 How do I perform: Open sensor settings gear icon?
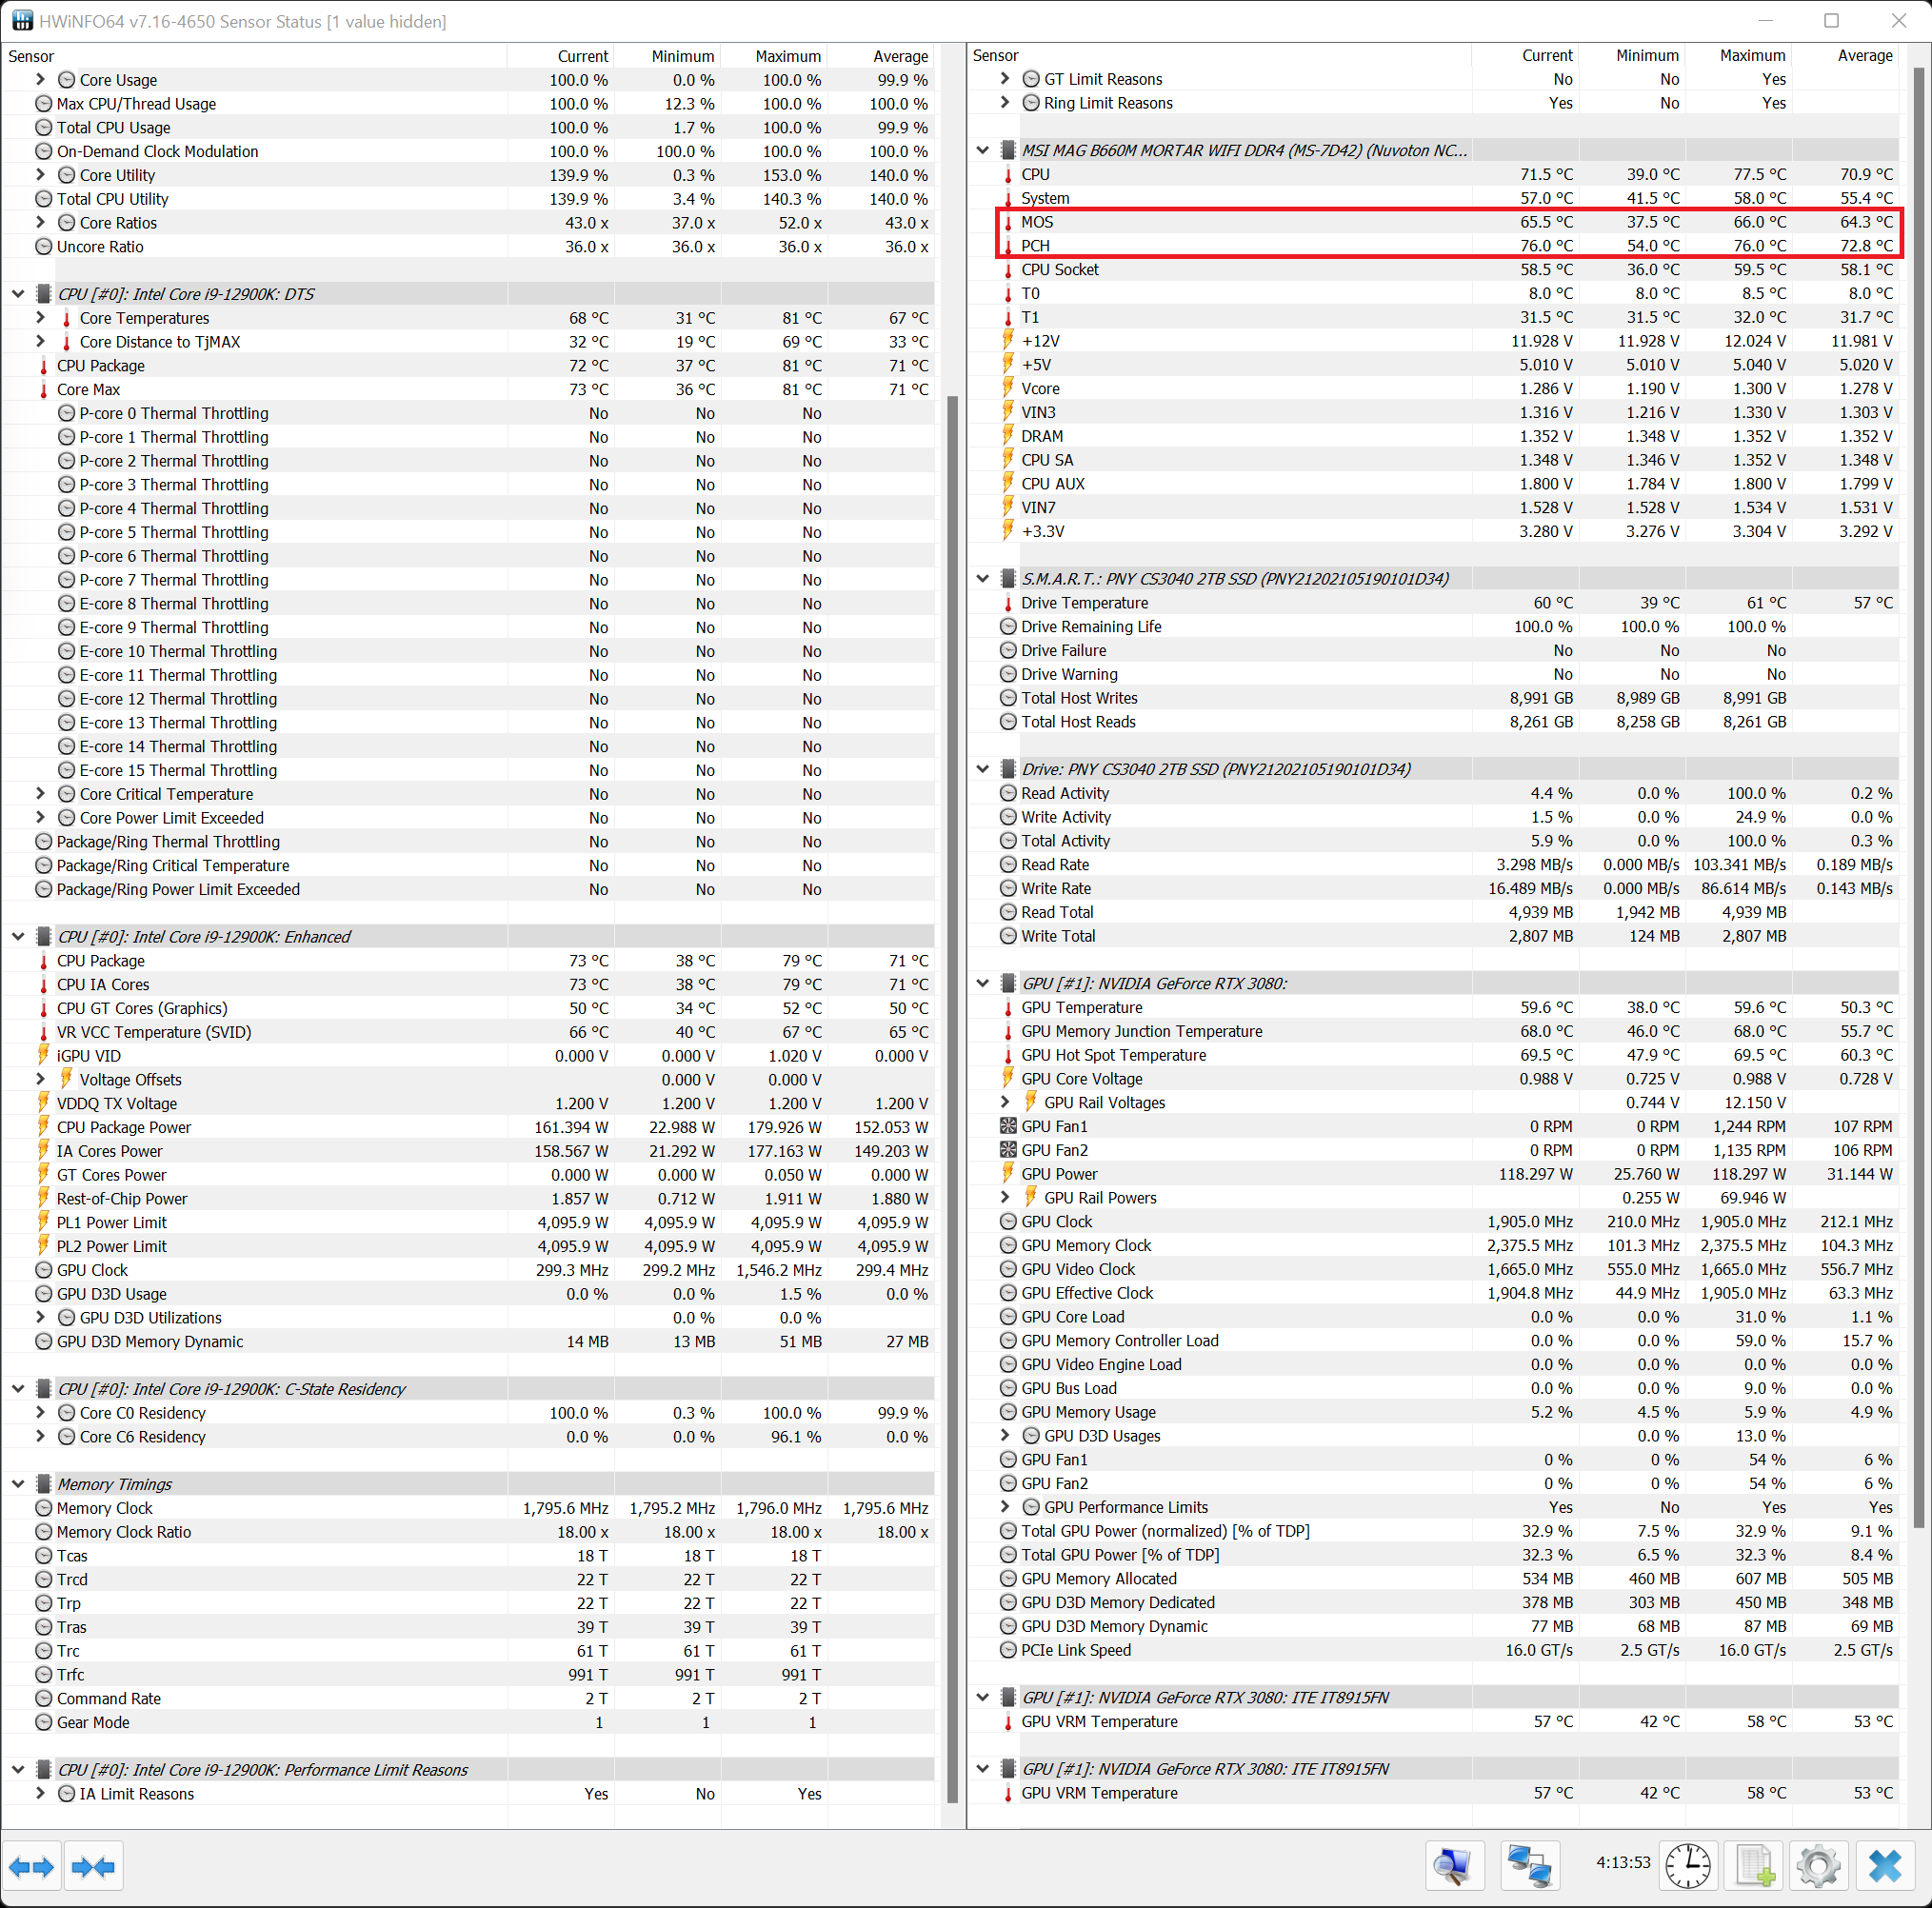[x=1818, y=1866]
